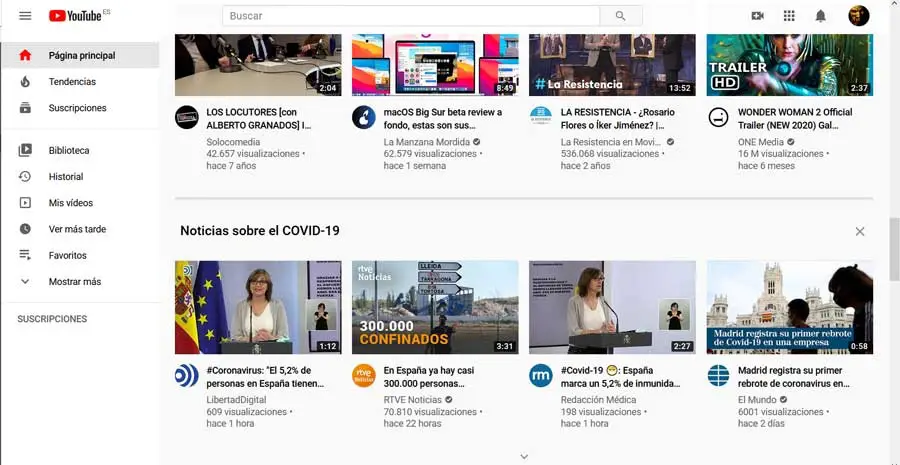Play the LOS LOCUTORES radio studio thumbnail

258,65
